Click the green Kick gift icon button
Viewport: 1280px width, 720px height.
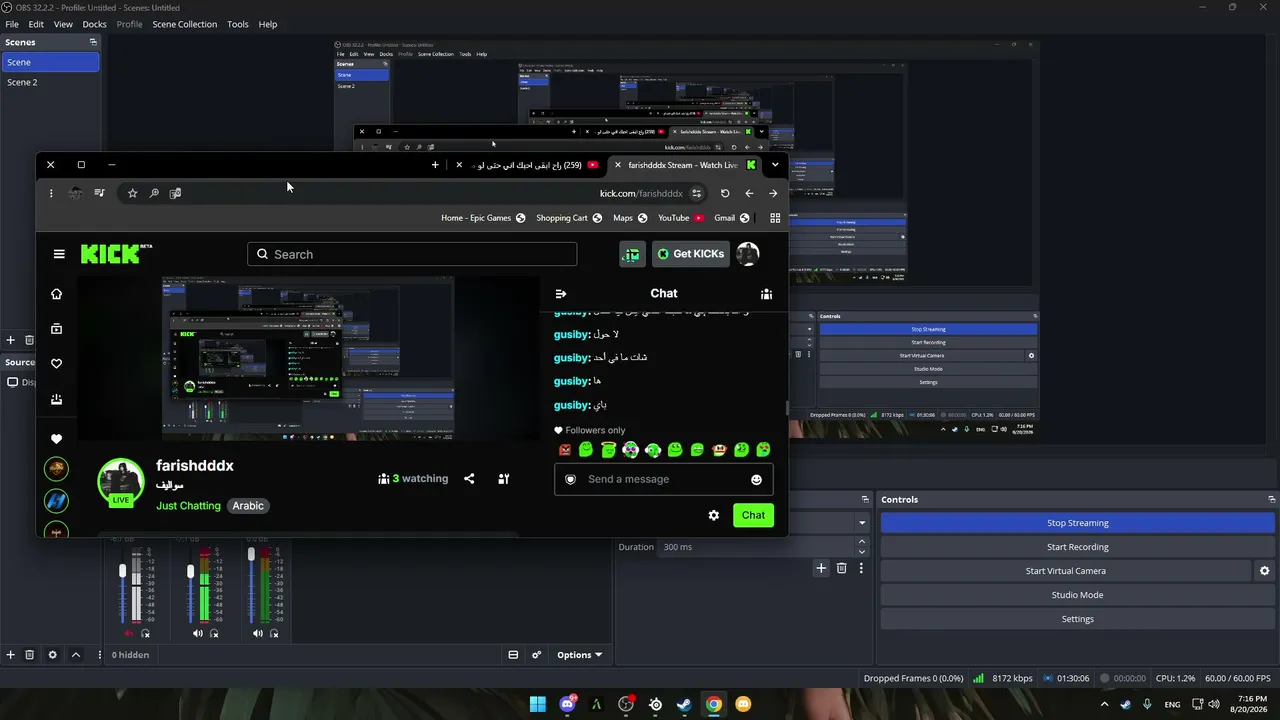click(631, 254)
